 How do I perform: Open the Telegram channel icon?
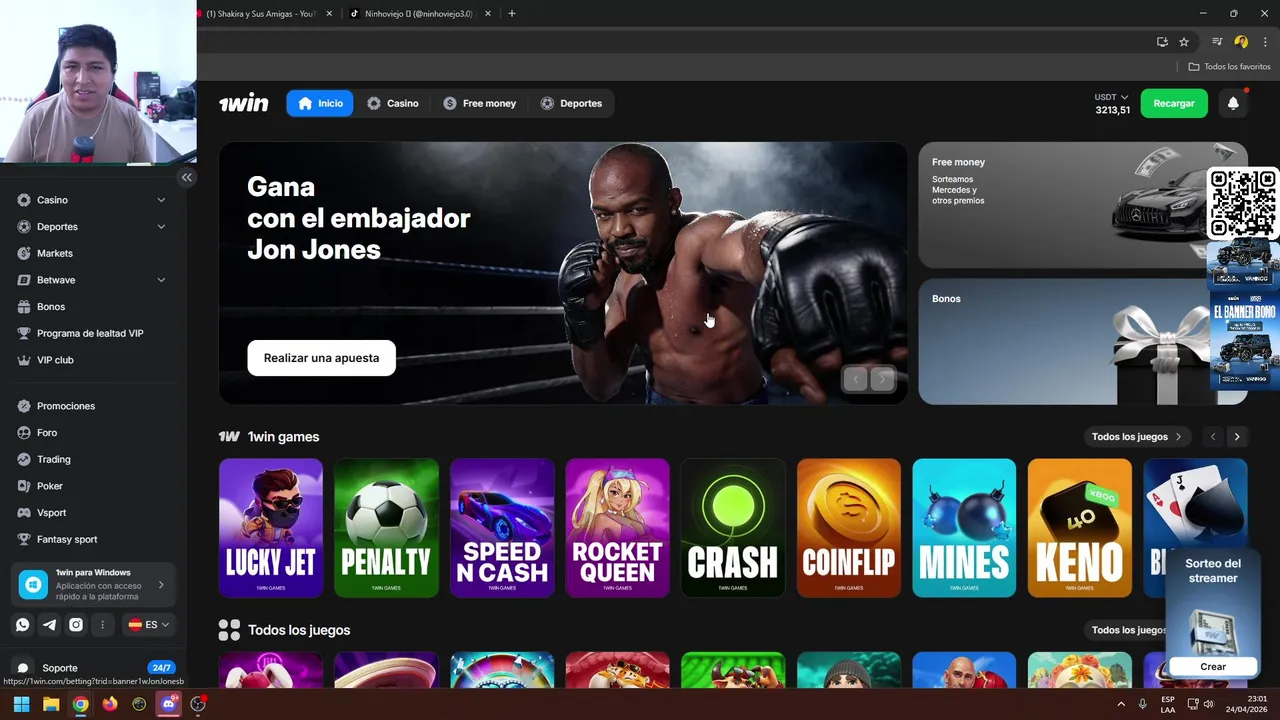tap(49, 624)
